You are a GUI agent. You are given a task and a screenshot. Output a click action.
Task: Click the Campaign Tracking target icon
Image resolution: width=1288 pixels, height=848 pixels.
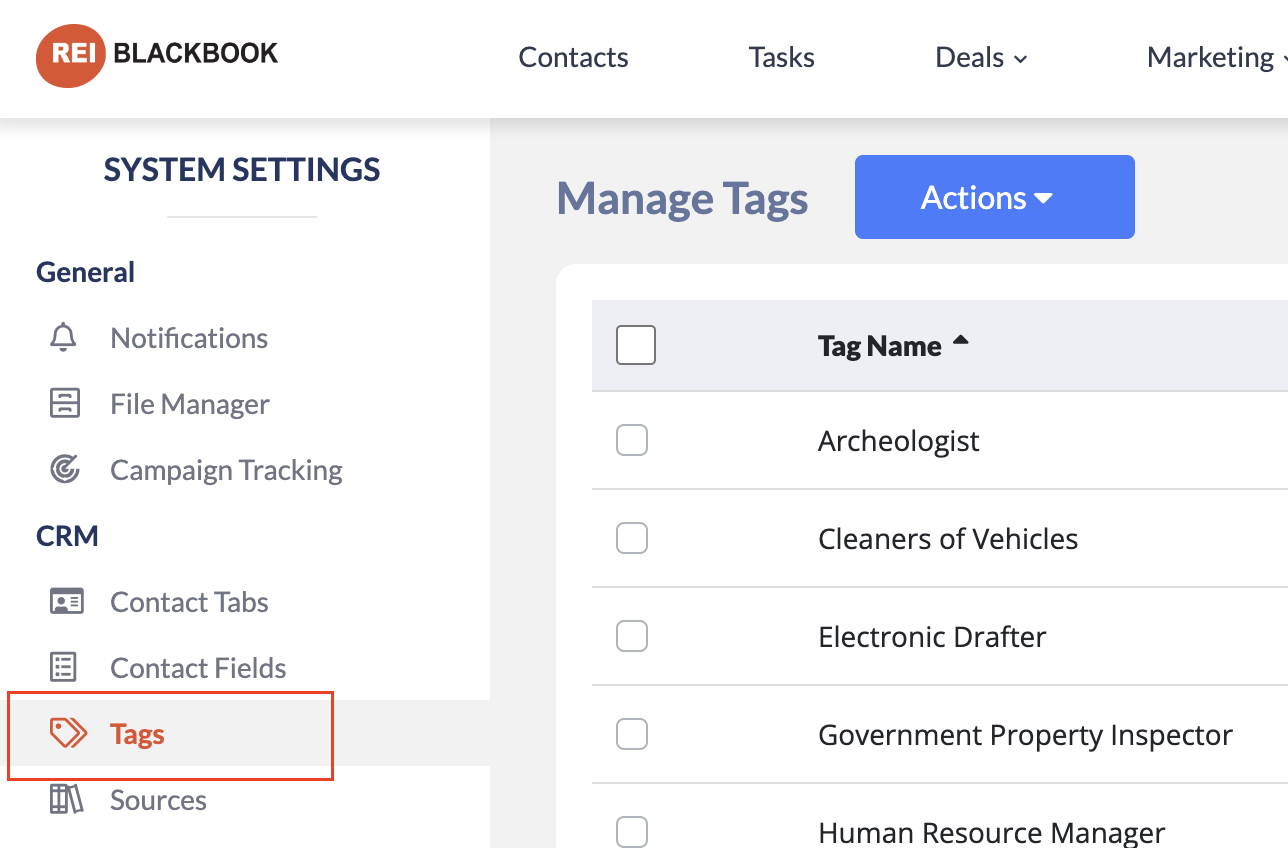65,470
